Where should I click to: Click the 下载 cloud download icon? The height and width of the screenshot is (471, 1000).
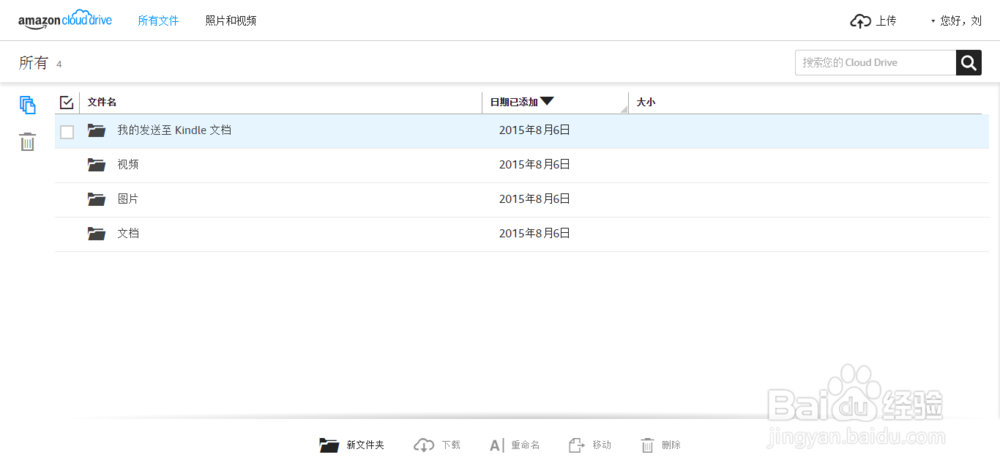(424, 445)
